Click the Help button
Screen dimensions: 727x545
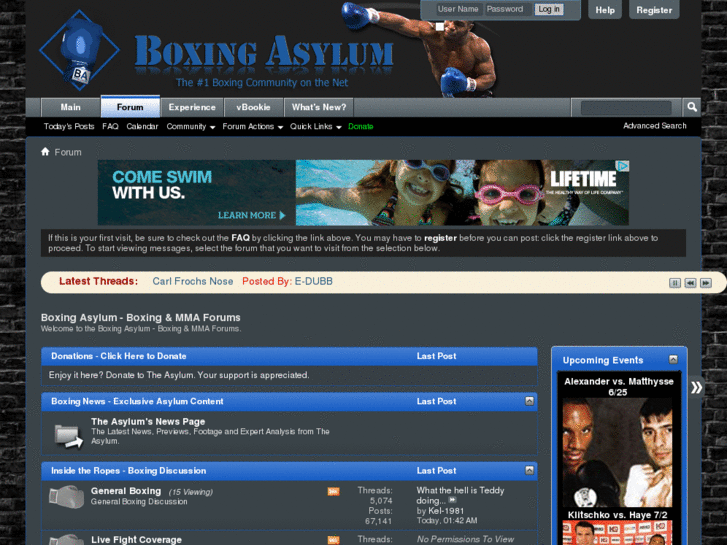tap(605, 10)
